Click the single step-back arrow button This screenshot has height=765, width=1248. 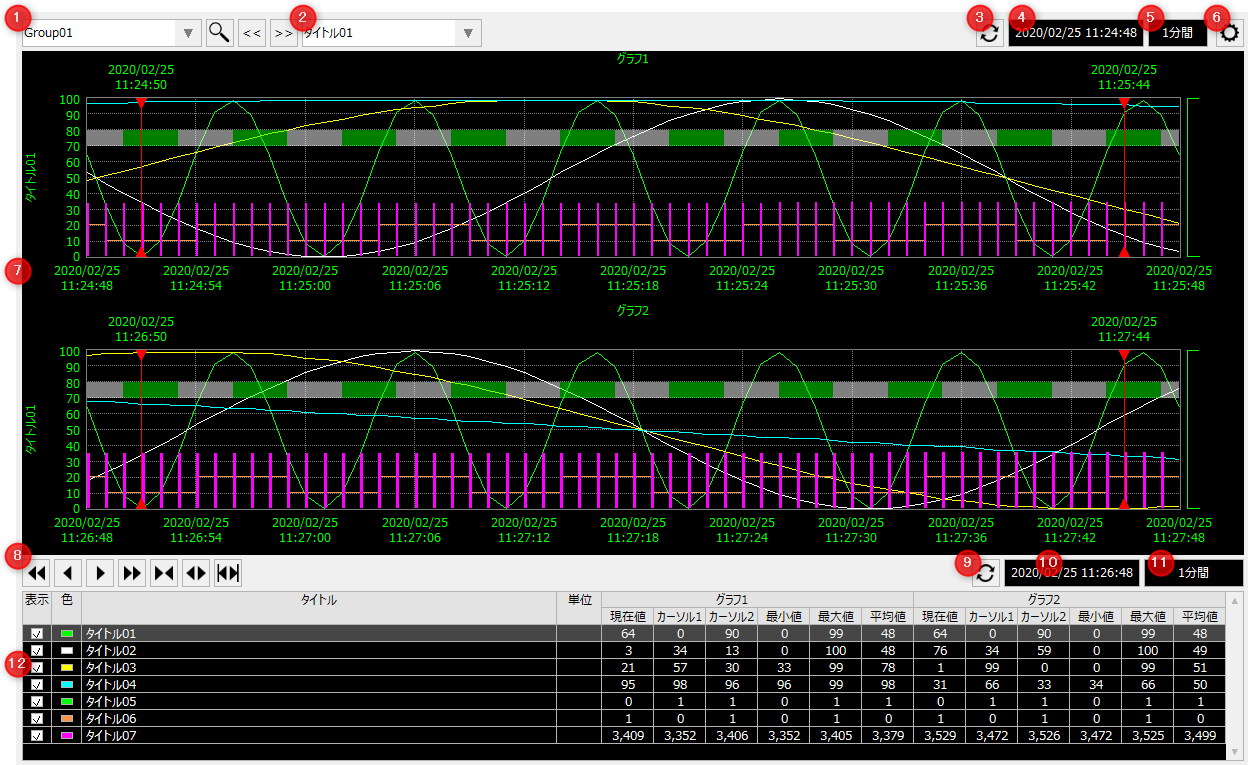pos(68,573)
